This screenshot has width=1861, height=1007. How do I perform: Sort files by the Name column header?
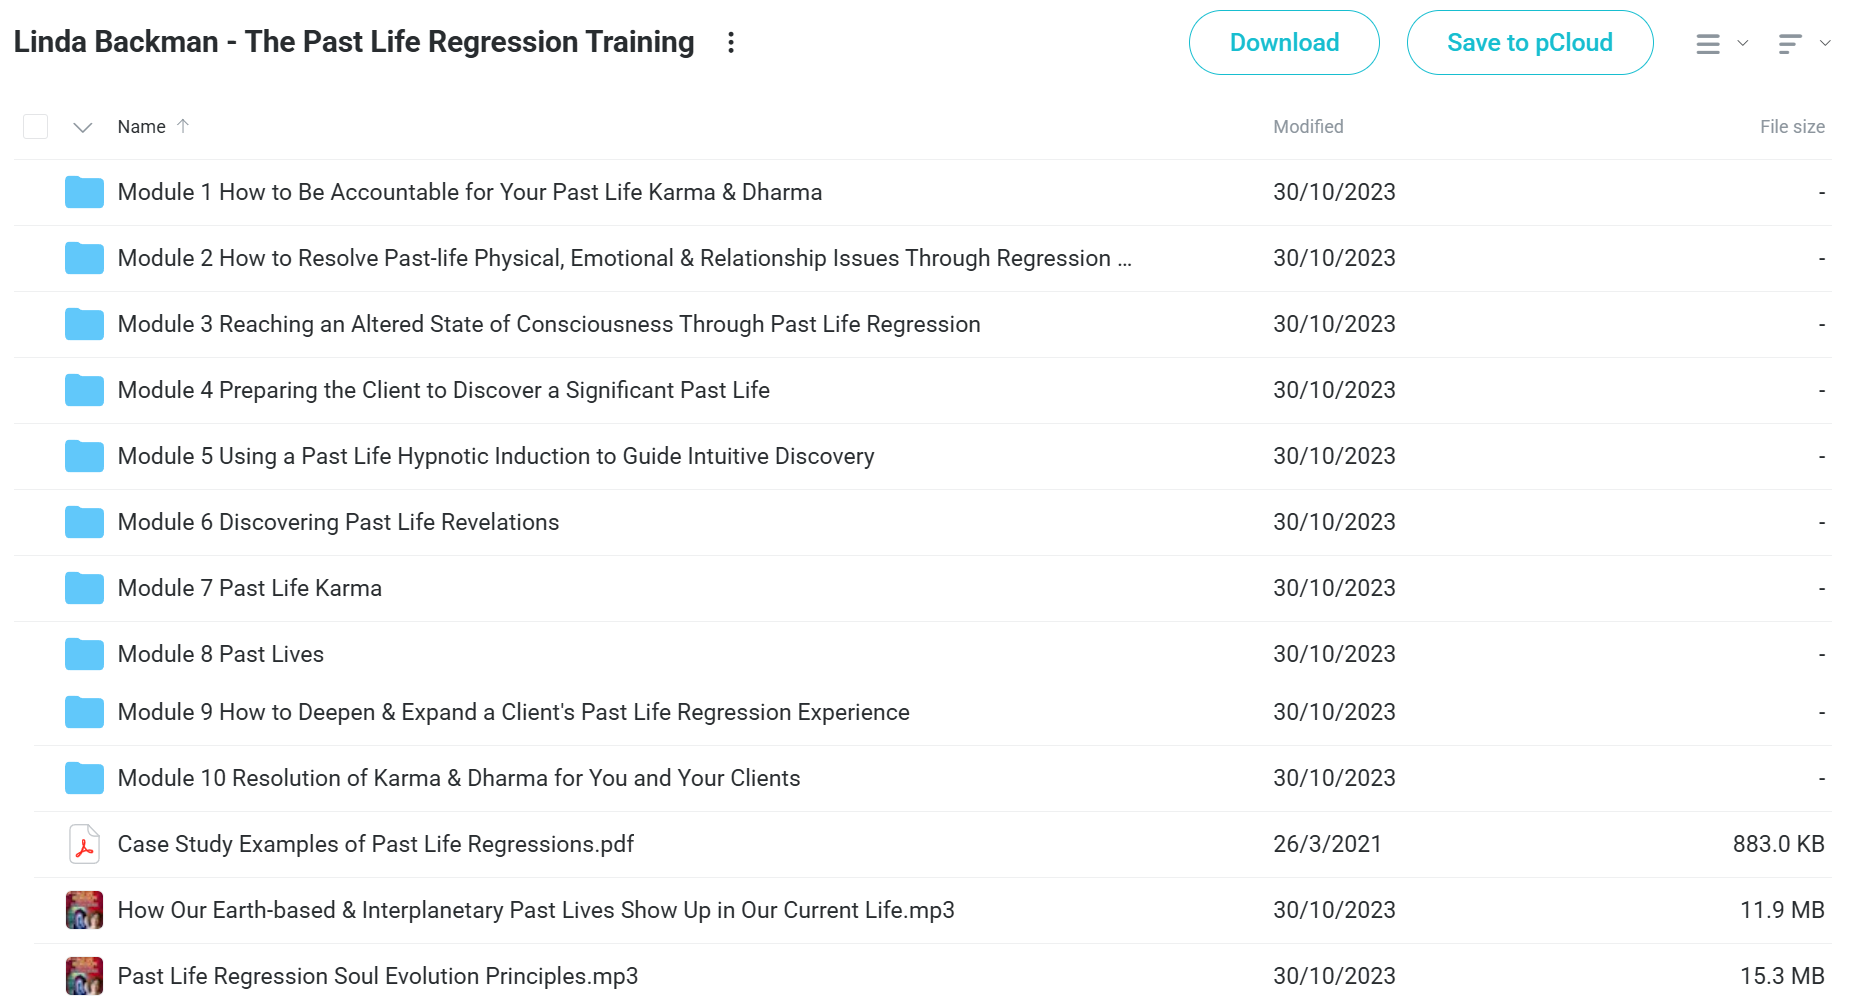[x=142, y=127]
